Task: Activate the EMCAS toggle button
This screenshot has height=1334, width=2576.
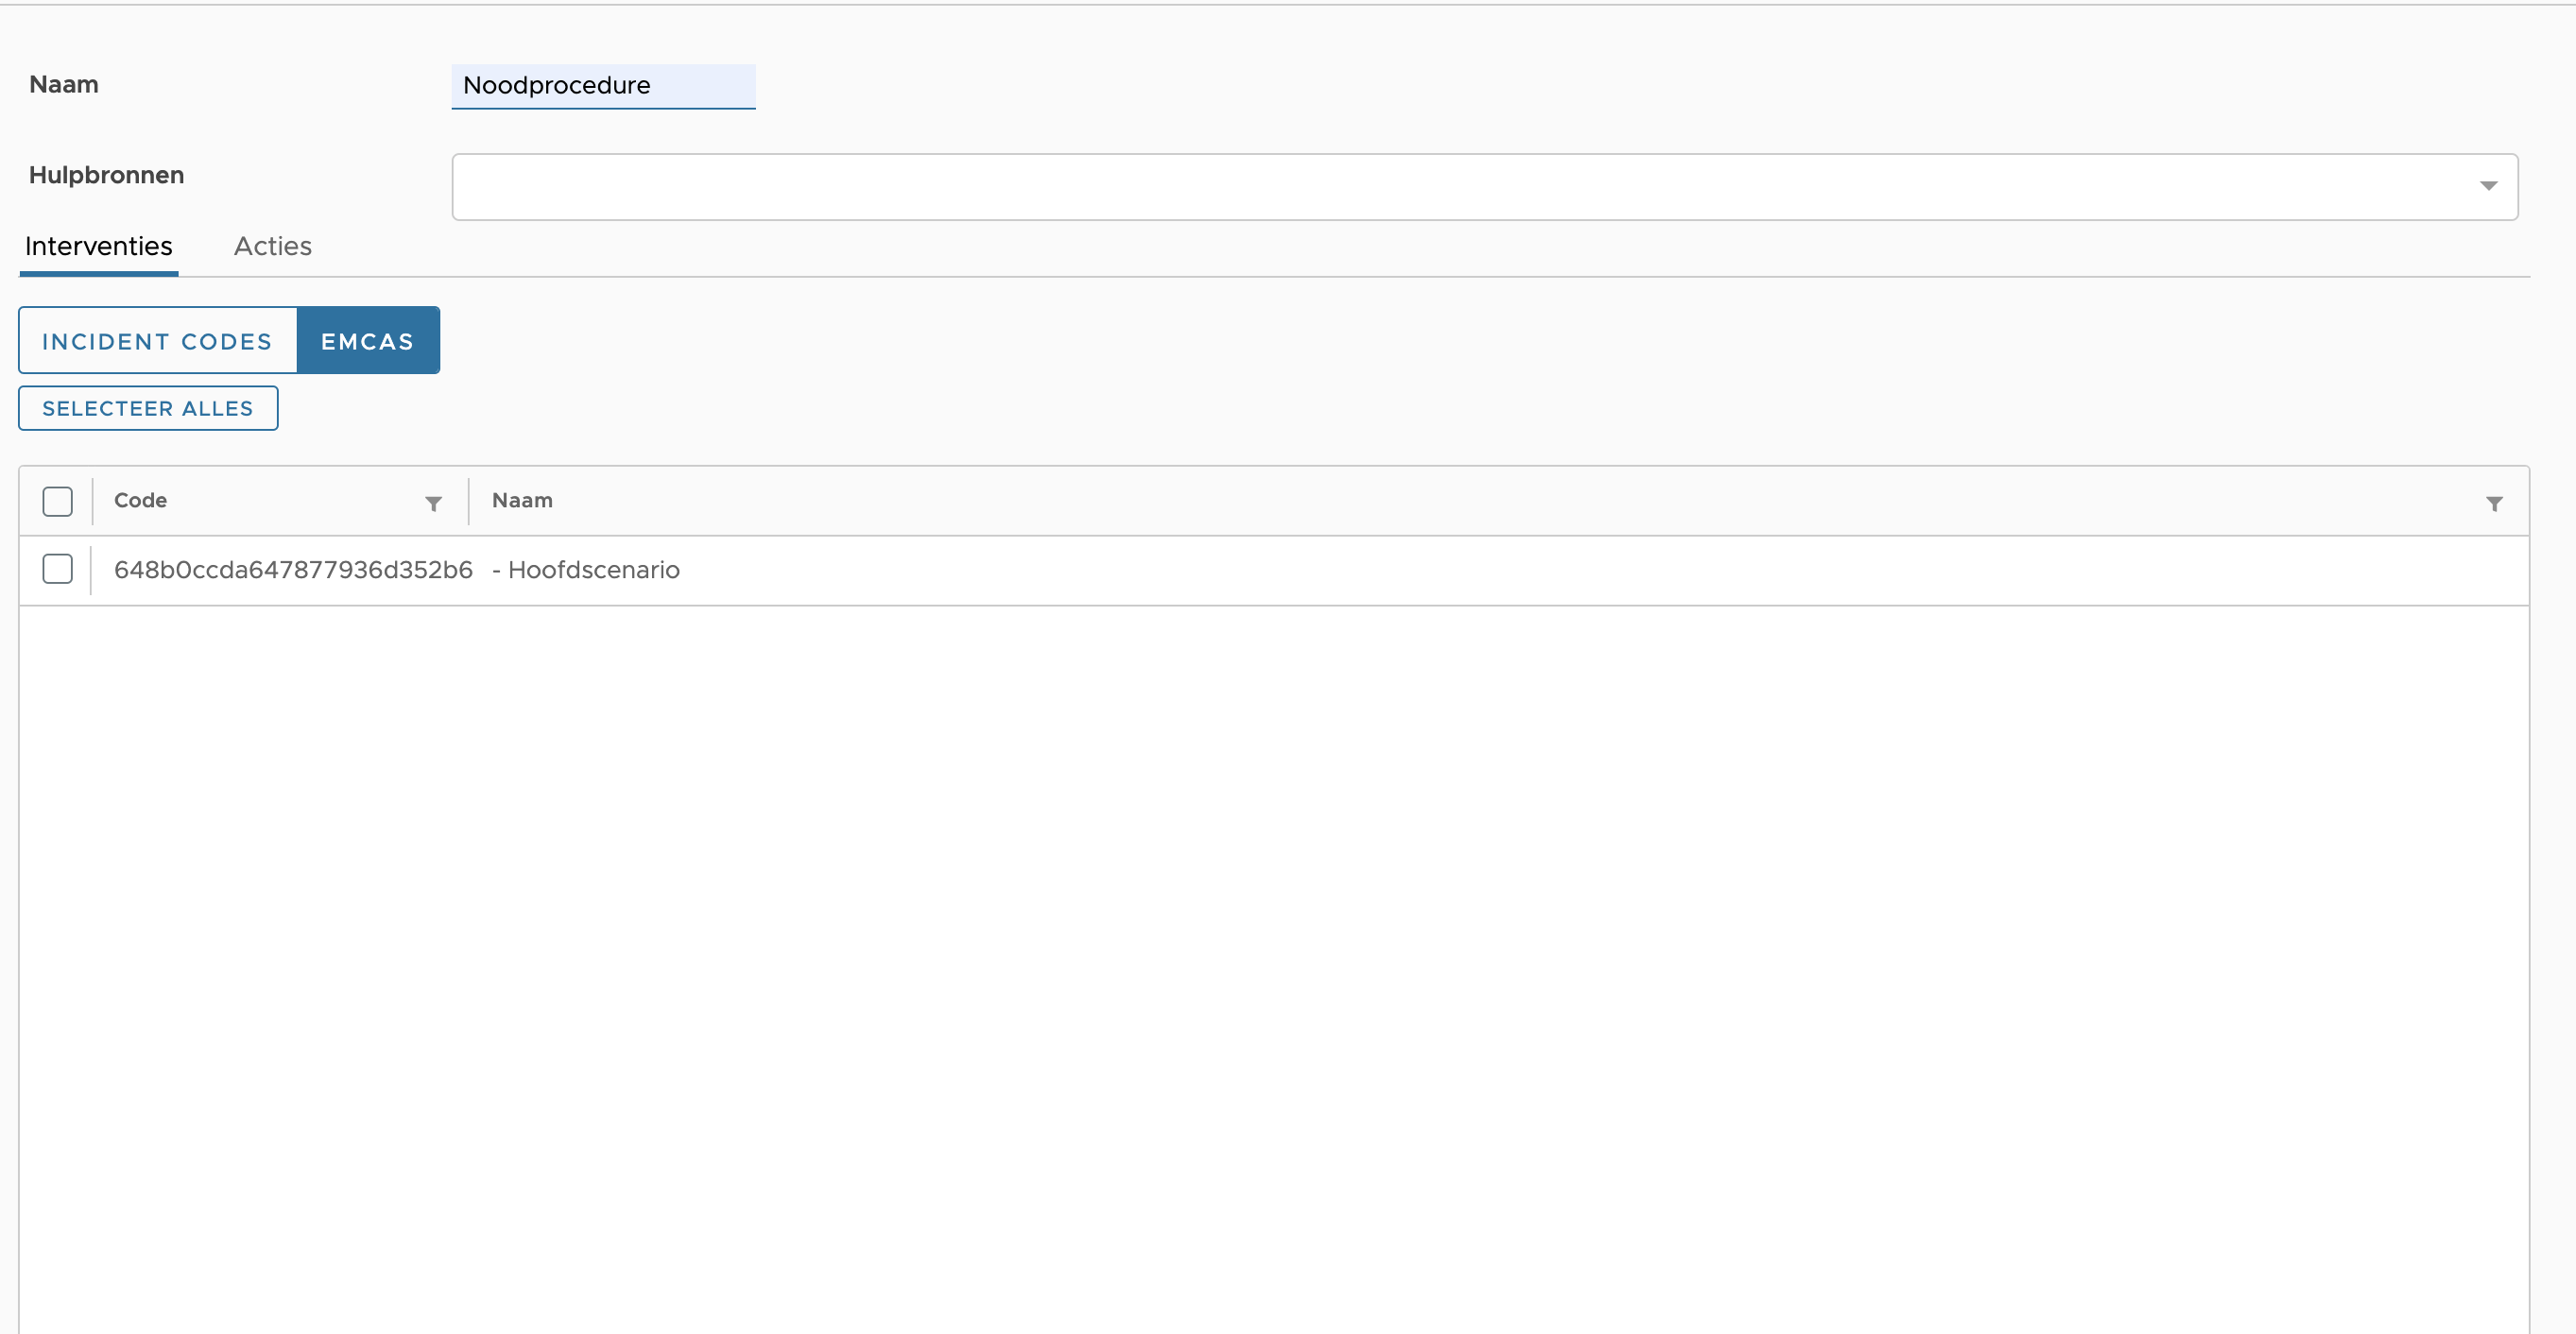Action: [367, 341]
